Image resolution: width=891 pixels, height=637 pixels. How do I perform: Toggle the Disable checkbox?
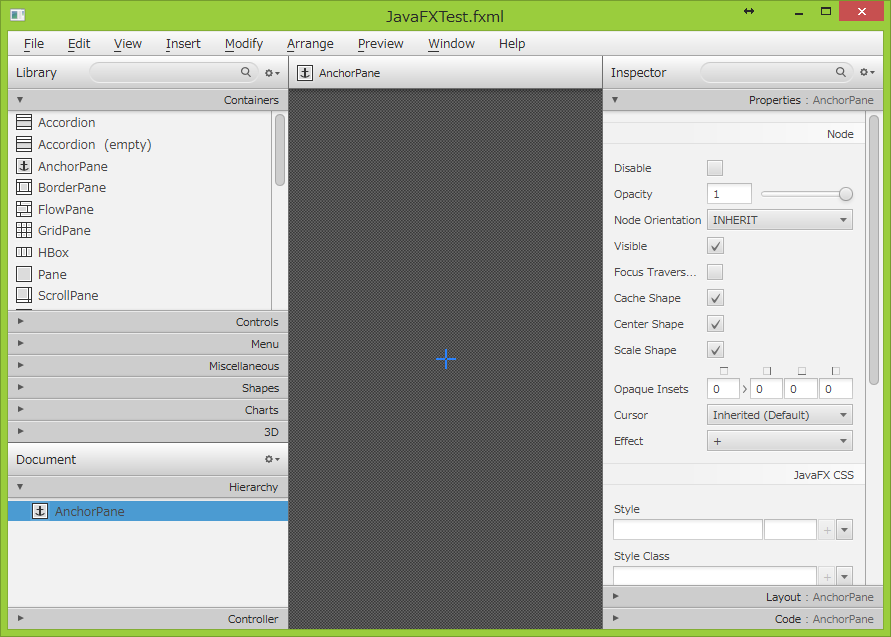[715, 168]
